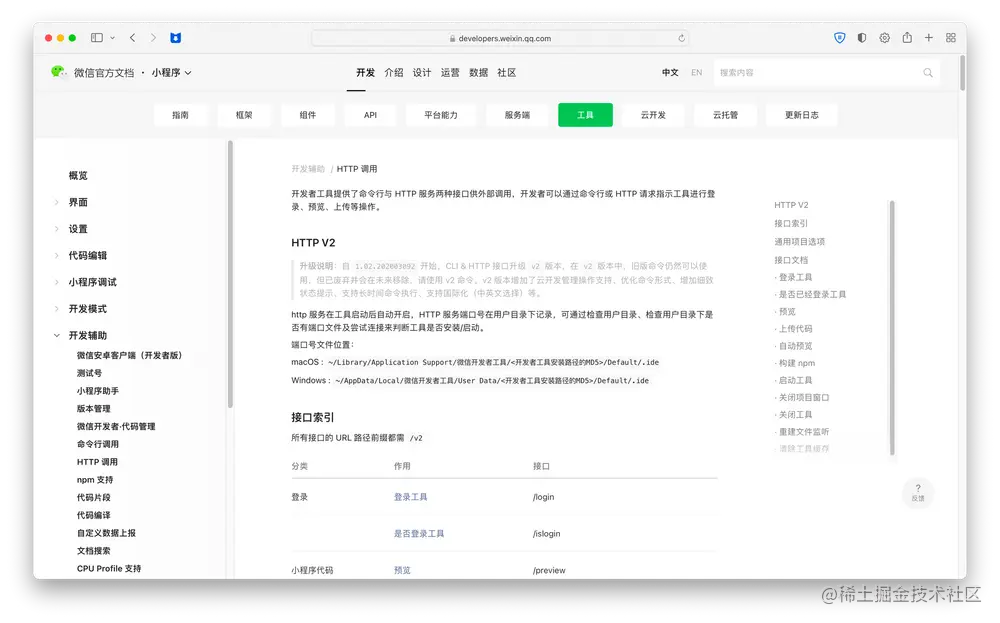Open the floating 反馈 feedback icon
The width and height of the screenshot is (1000, 623).
tap(918, 492)
